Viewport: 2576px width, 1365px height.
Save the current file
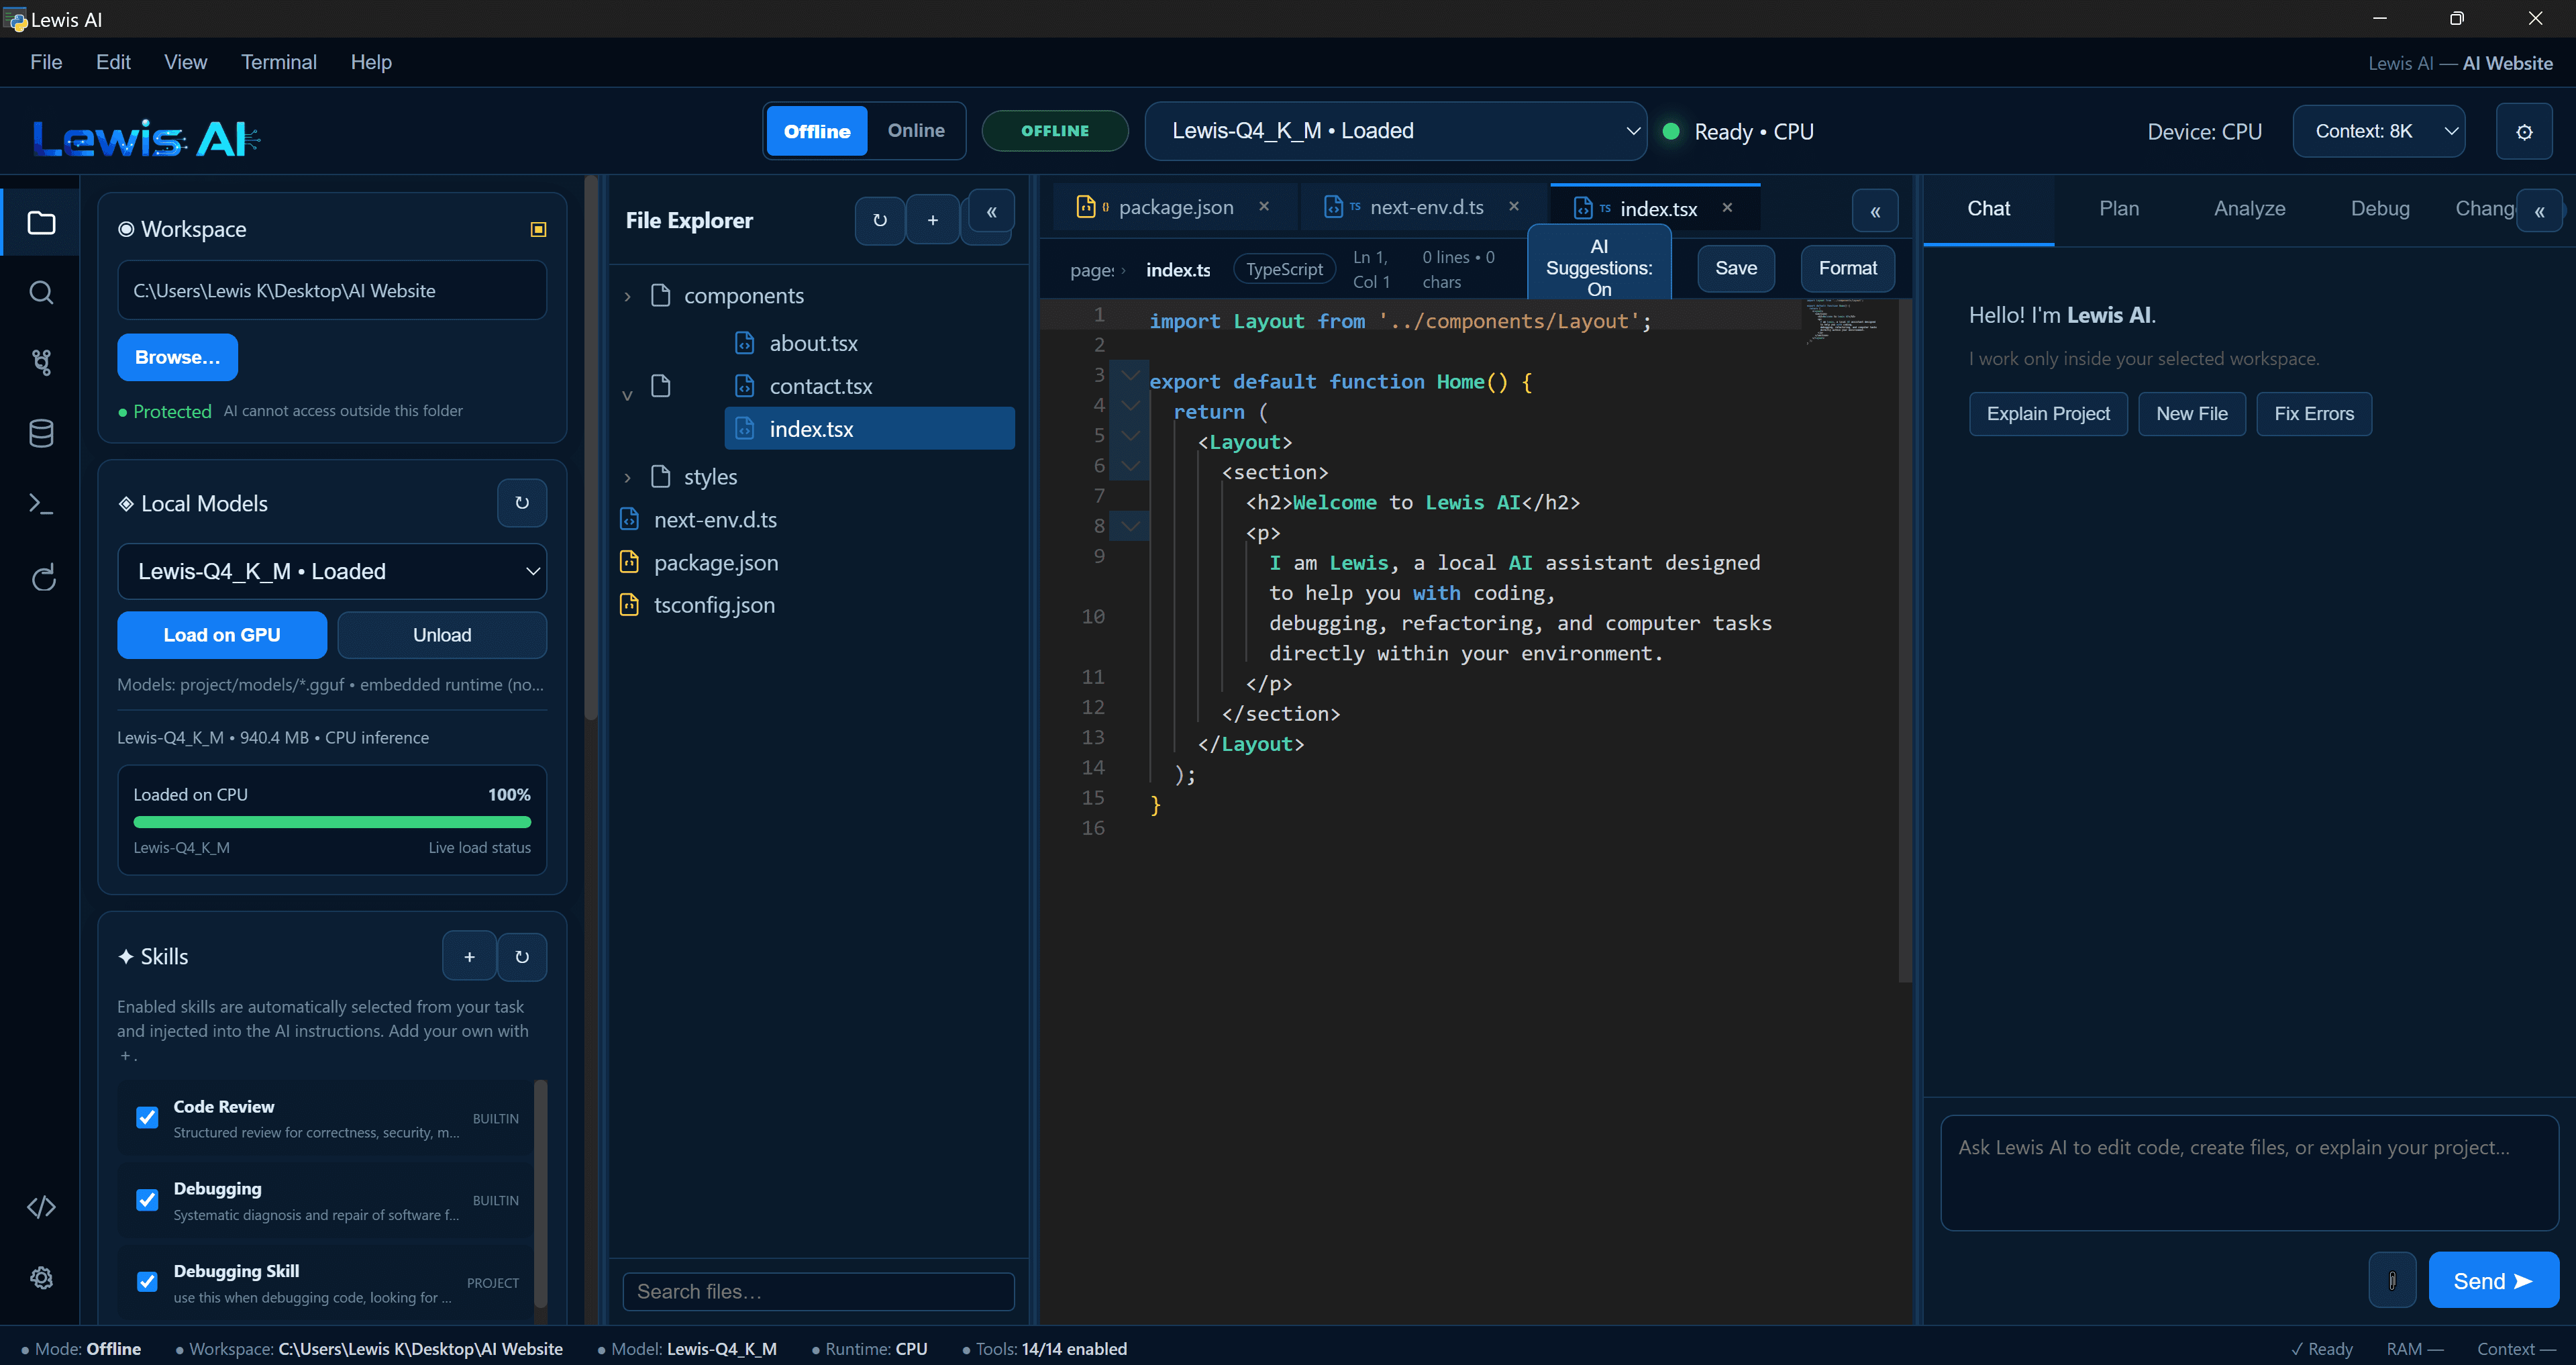pos(1735,268)
